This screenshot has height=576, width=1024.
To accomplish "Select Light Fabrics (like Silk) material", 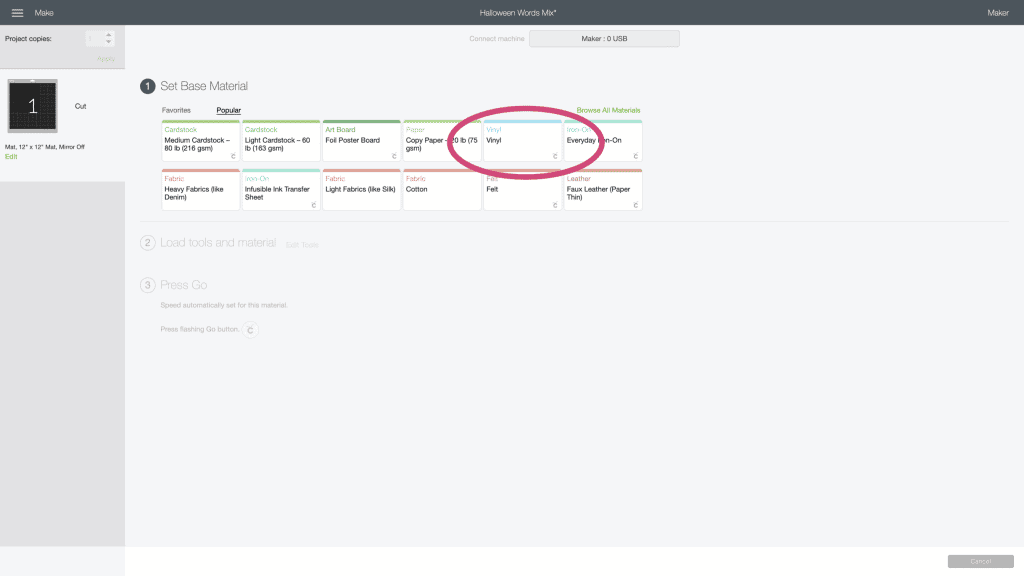I will click(361, 189).
